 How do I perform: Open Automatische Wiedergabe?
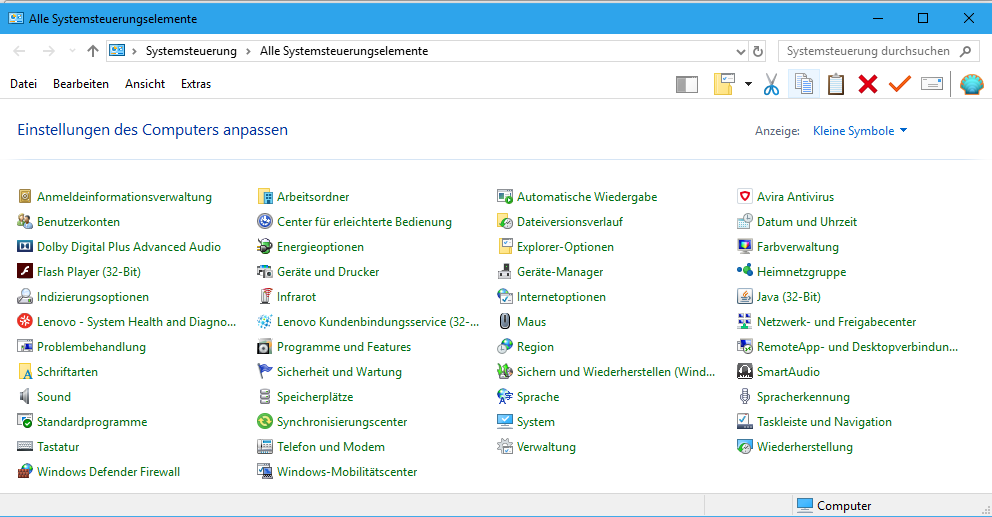tap(587, 197)
